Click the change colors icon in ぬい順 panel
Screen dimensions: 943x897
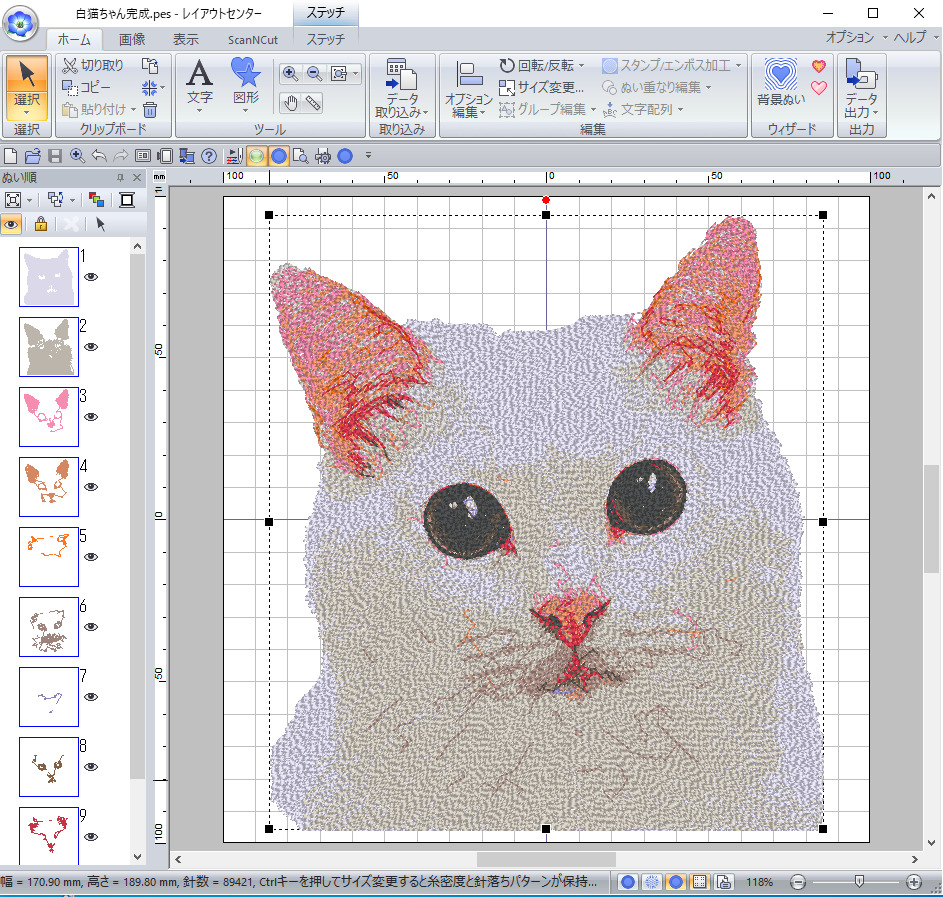tap(96, 200)
